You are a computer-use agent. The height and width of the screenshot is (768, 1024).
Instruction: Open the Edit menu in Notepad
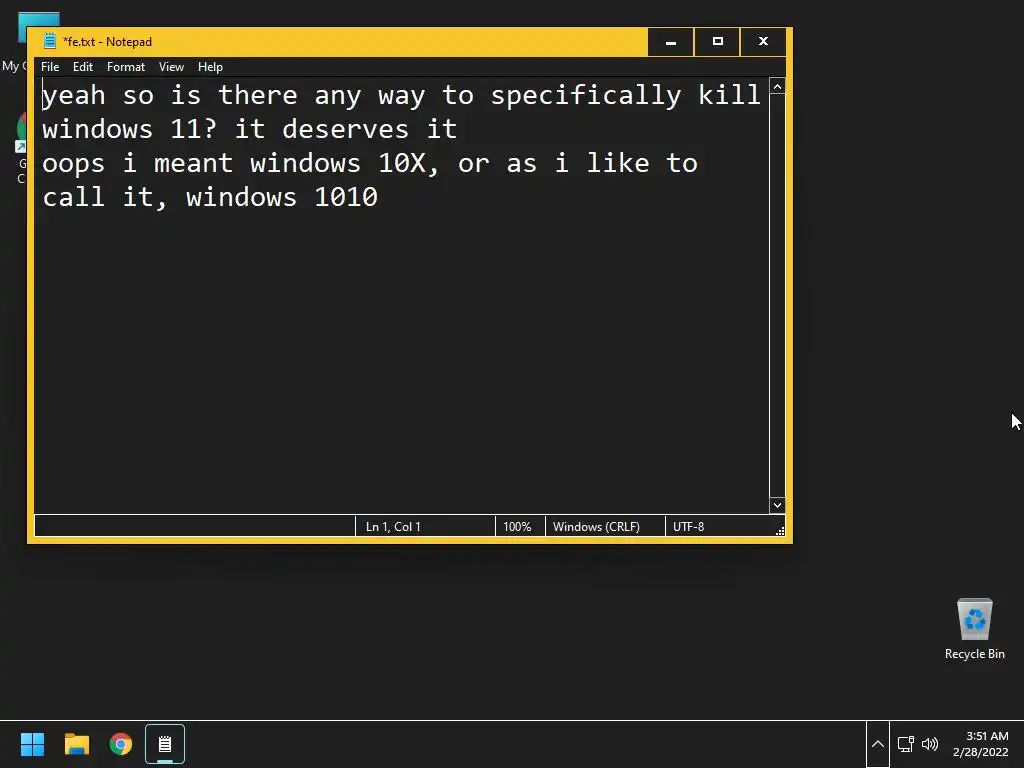point(82,67)
